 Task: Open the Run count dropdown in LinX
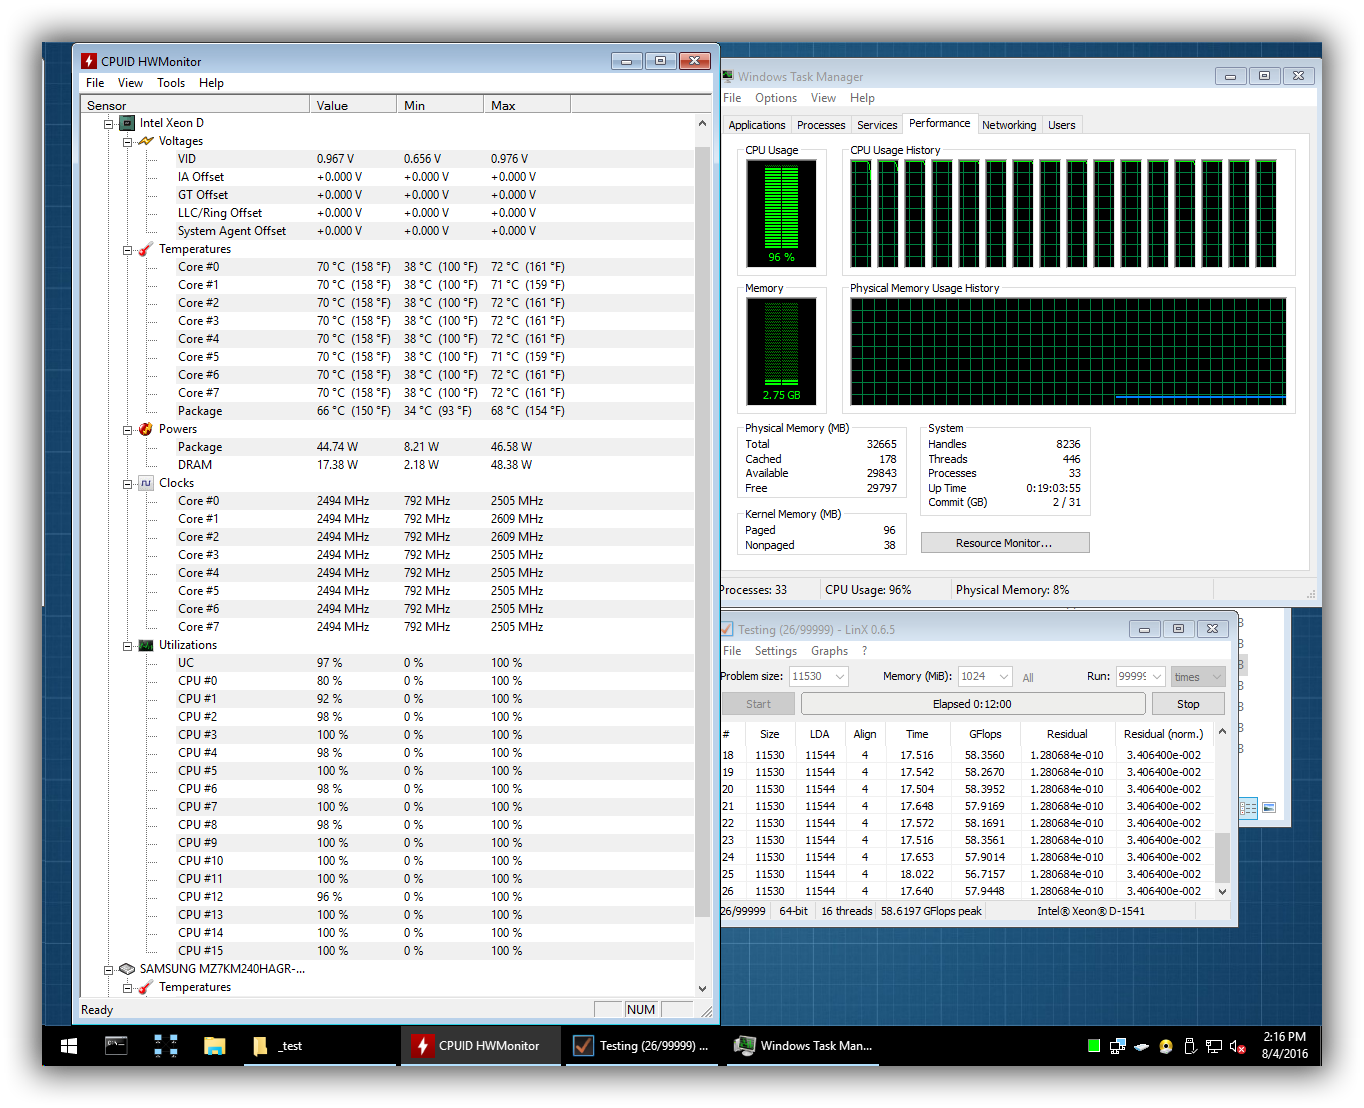pyautogui.click(x=1157, y=677)
